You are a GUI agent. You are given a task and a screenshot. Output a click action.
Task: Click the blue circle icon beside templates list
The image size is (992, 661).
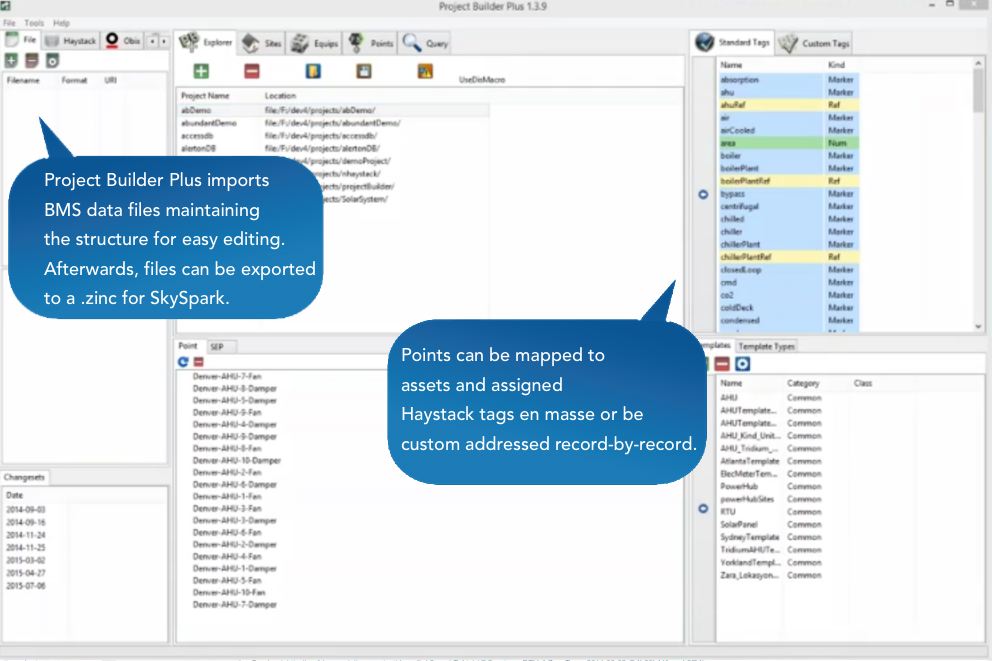[703, 509]
